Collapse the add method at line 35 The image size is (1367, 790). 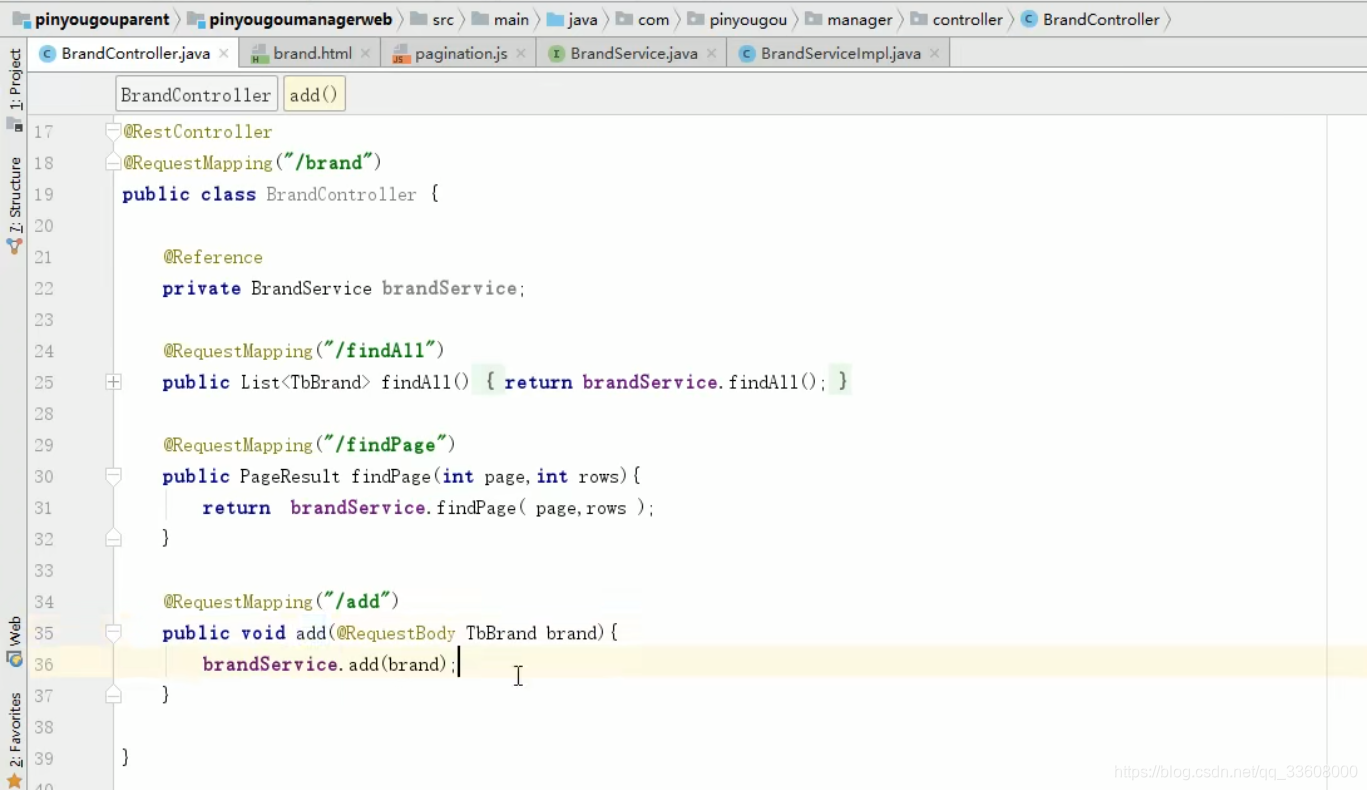point(113,633)
